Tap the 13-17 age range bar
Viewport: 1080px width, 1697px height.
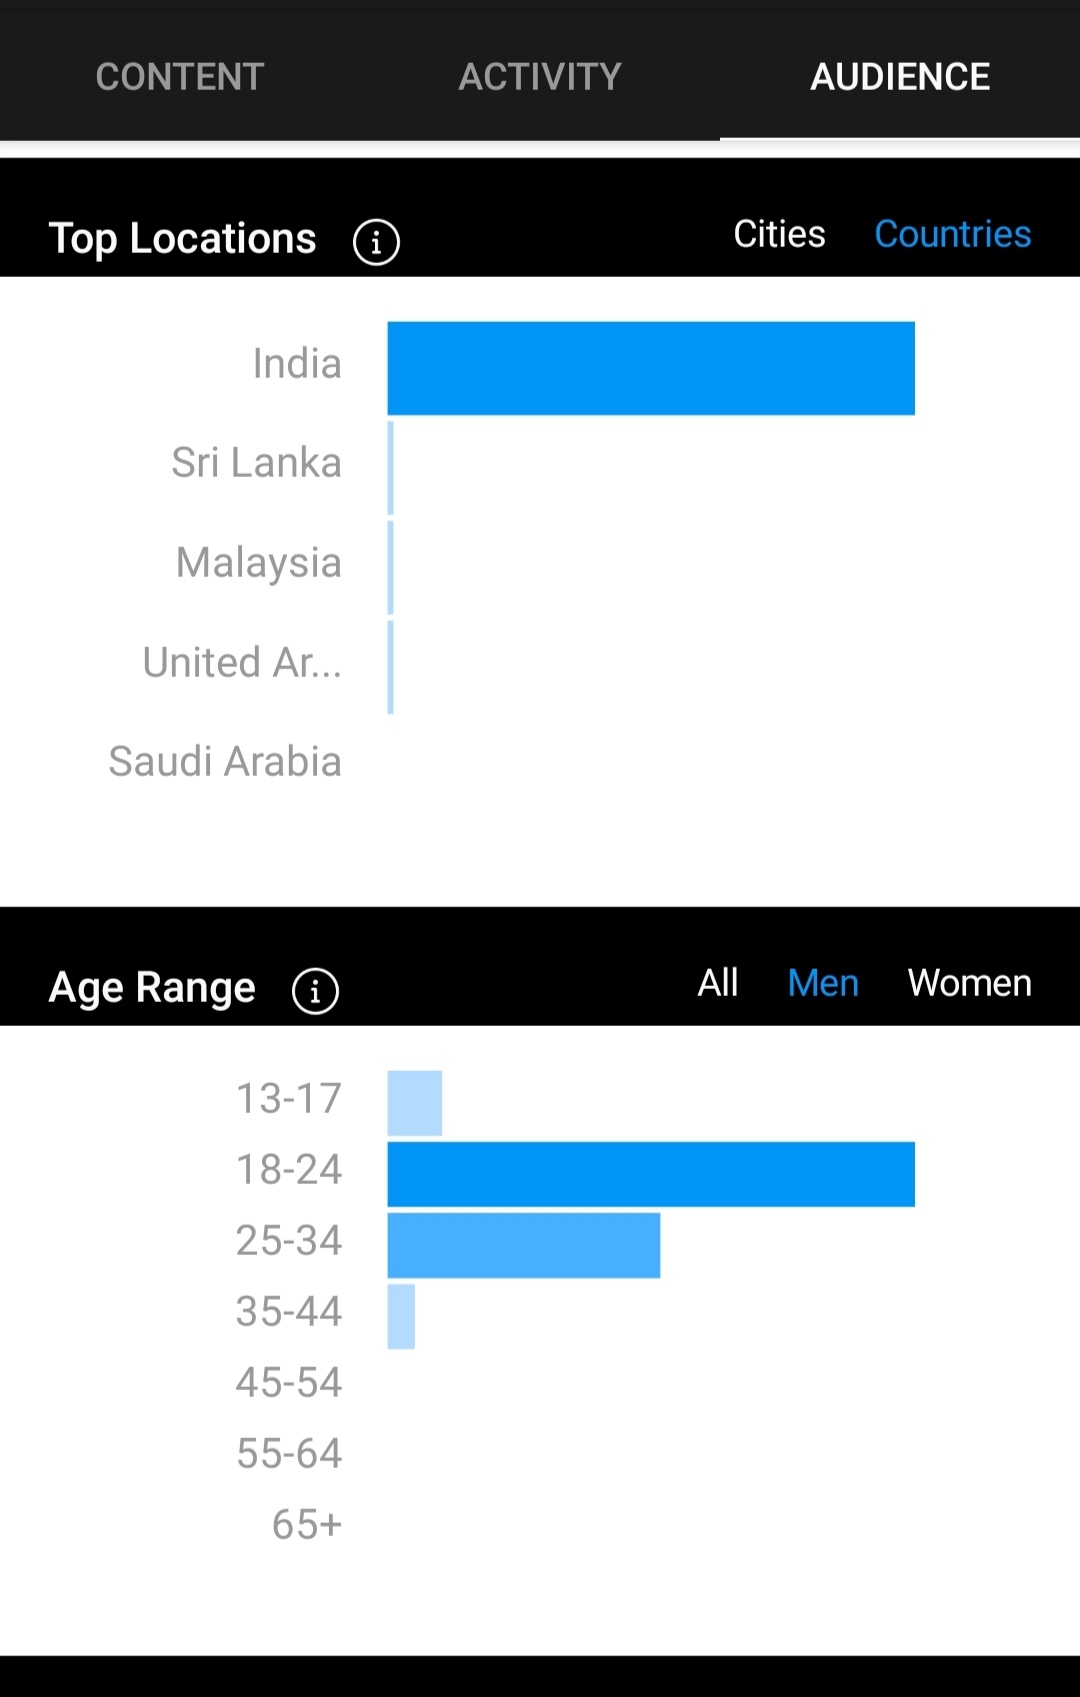(x=415, y=1103)
